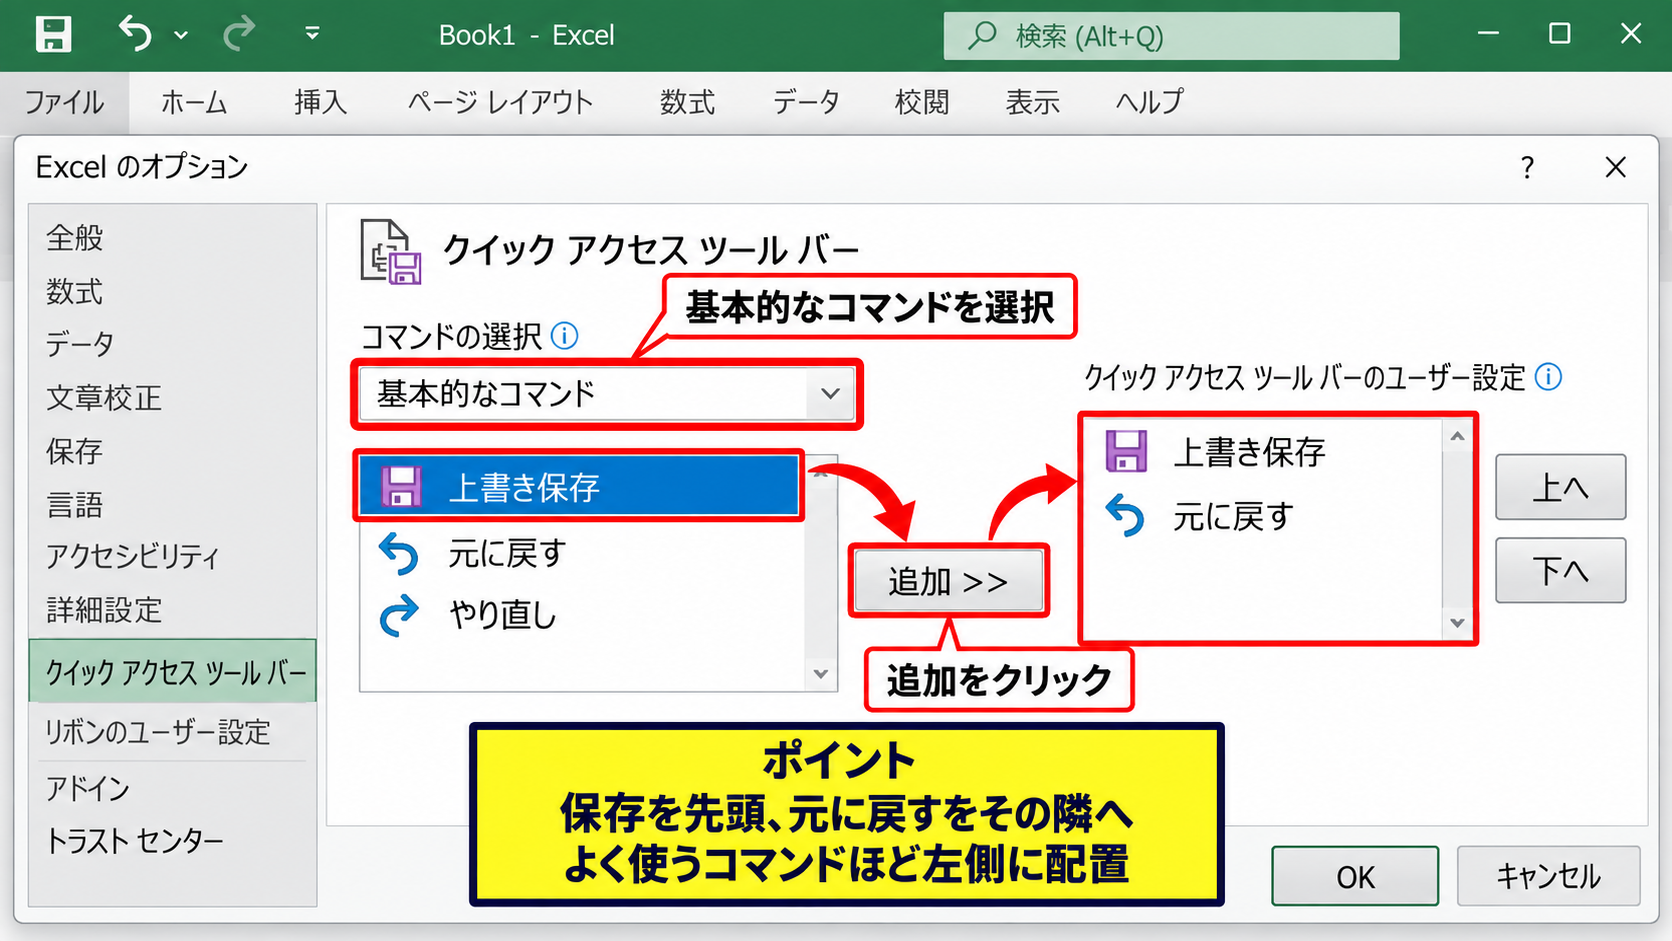Select アドイン category
This screenshot has height=941, width=1672.
[x=172, y=789]
